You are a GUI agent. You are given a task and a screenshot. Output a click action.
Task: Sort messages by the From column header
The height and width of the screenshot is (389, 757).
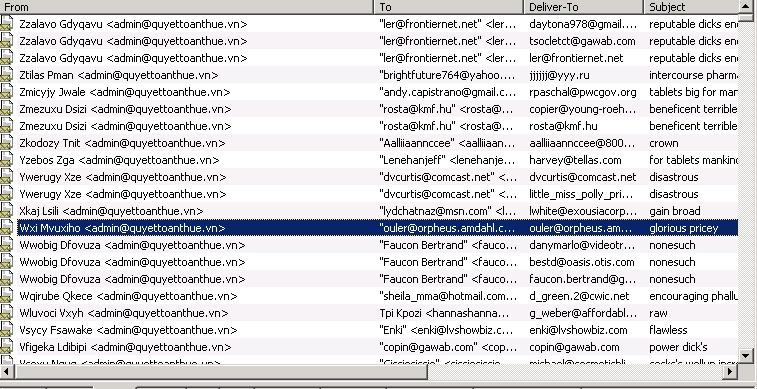point(187,7)
